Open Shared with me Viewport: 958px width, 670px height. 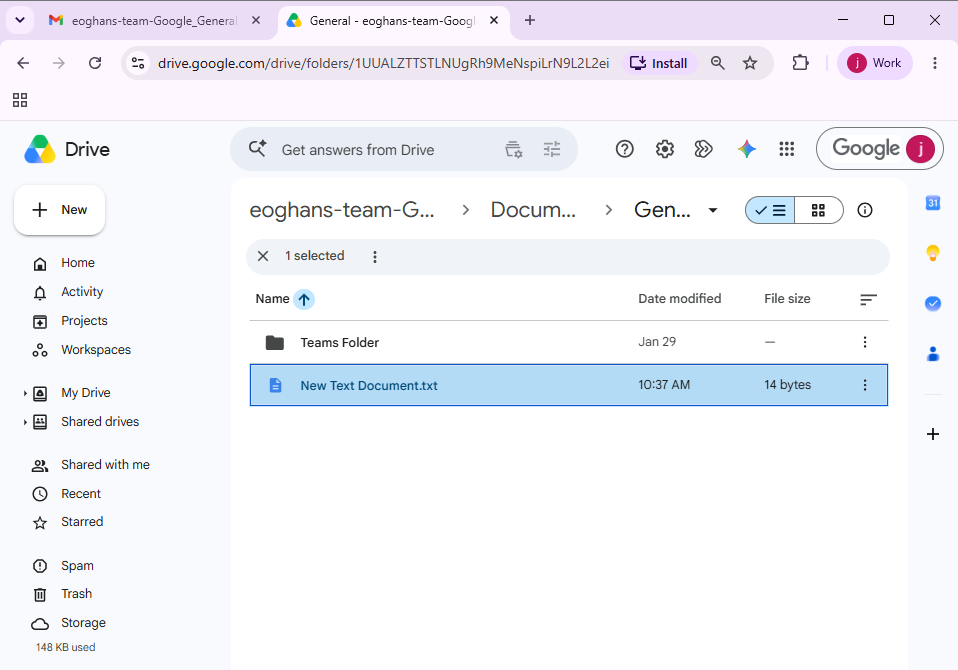point(105,465)
